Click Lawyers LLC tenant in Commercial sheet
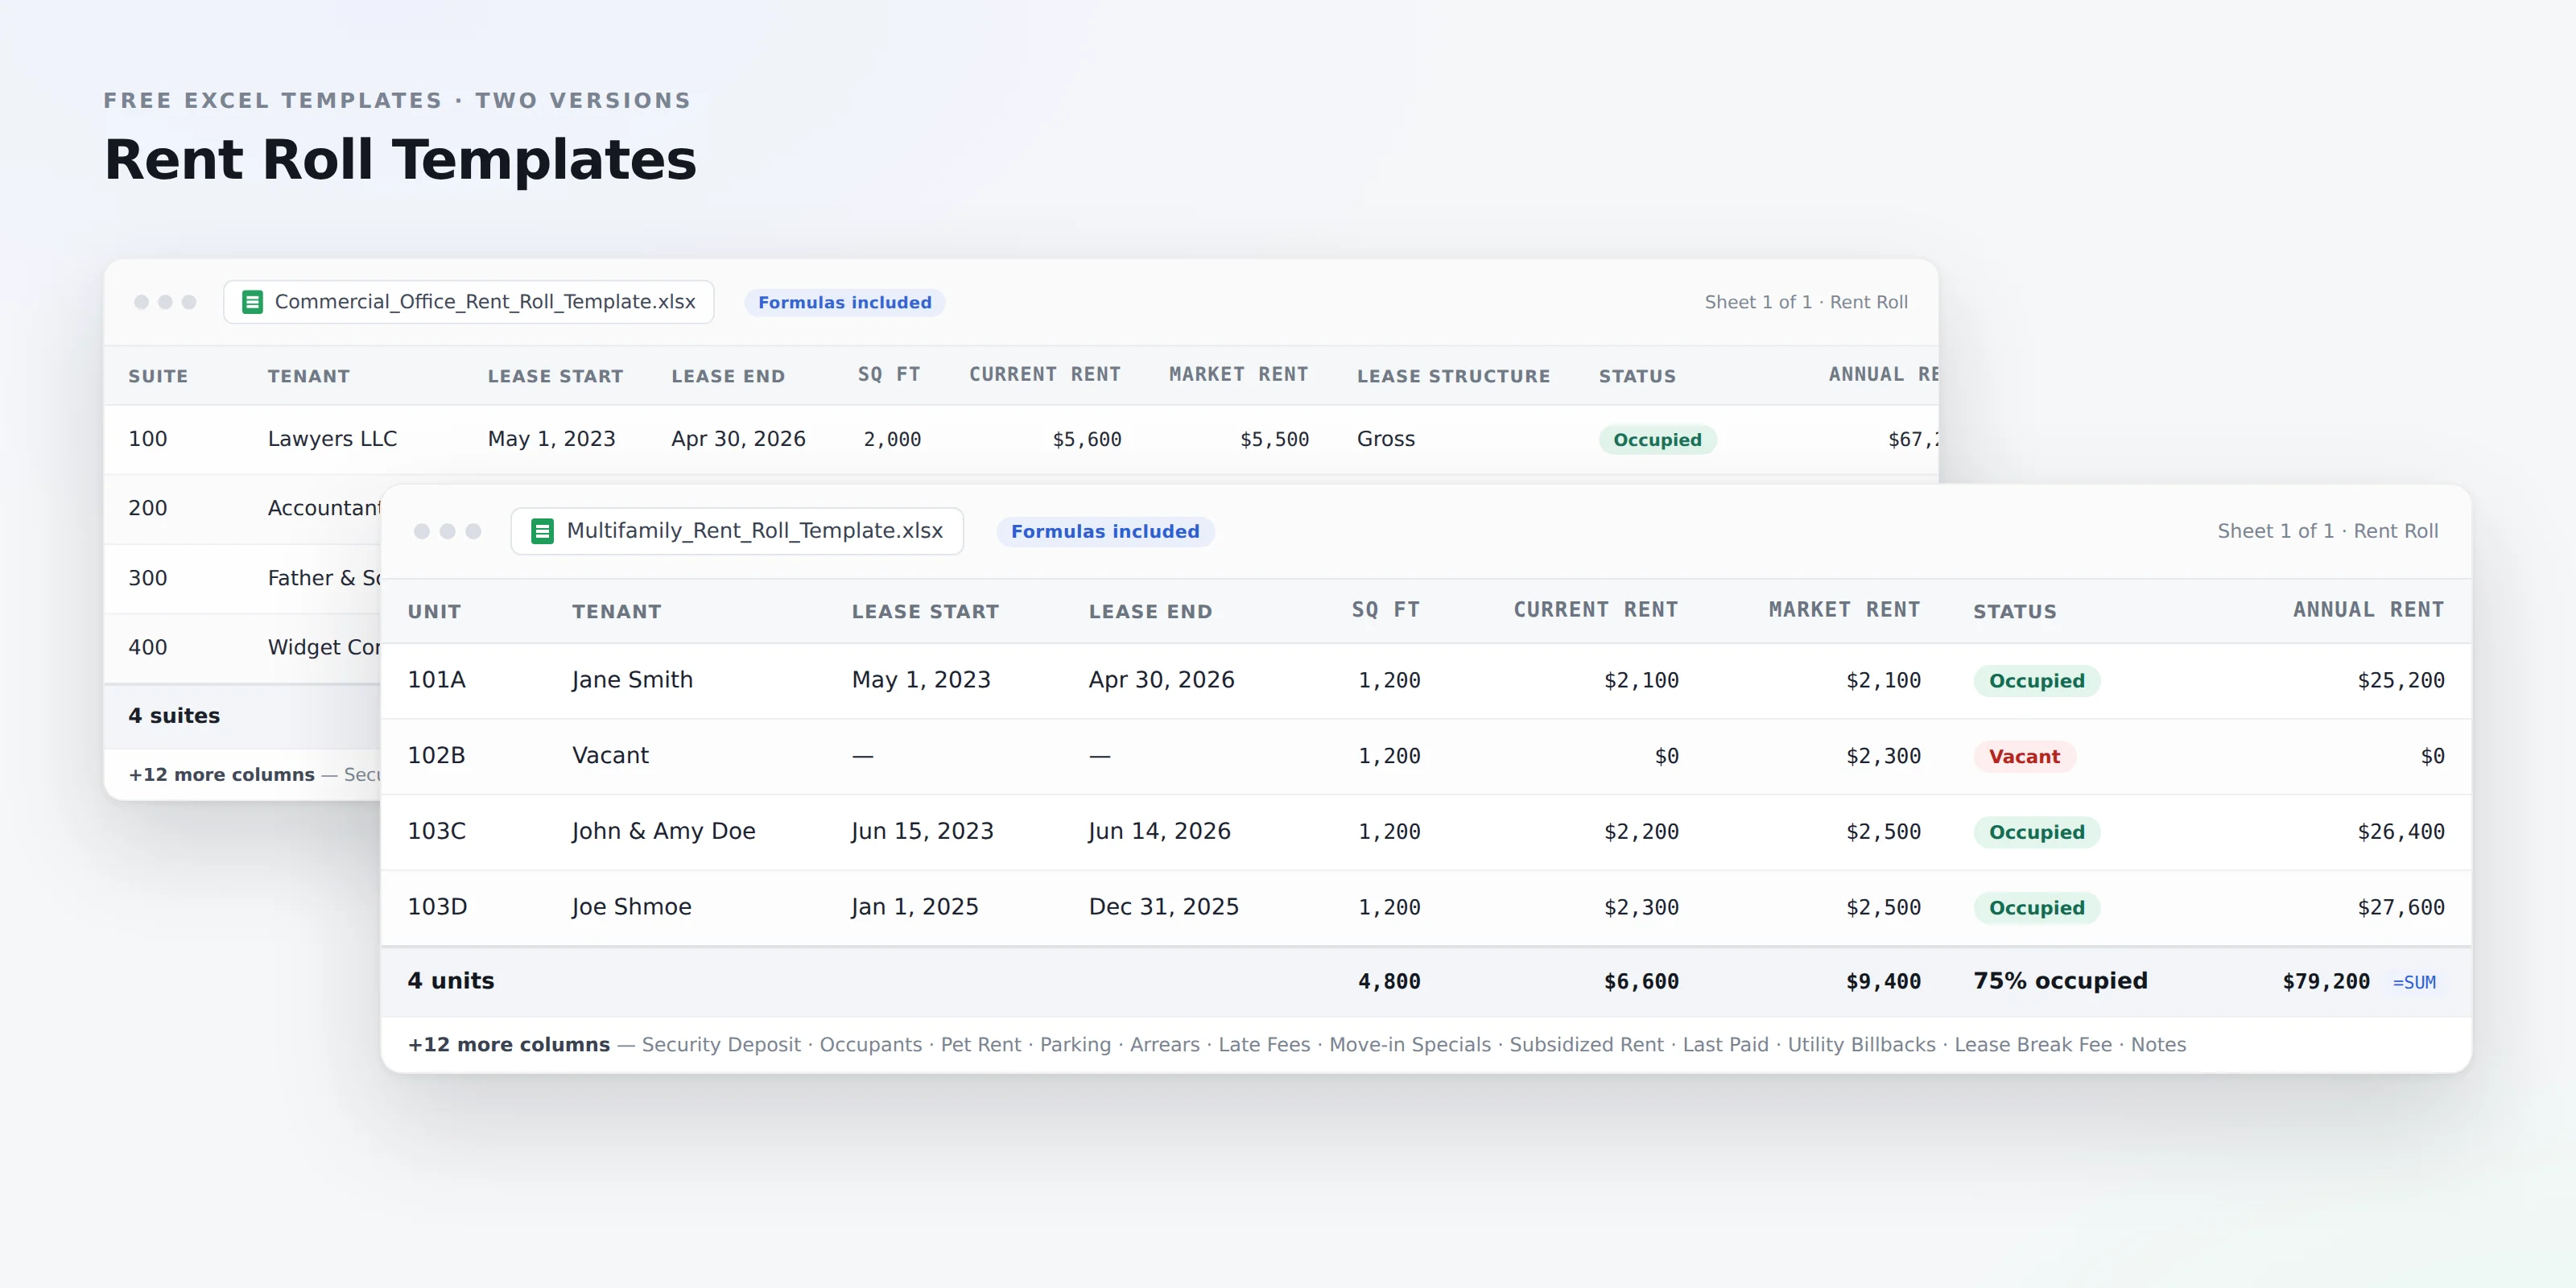Screen dimensions: 2576x1288 [x=332, y=439]
